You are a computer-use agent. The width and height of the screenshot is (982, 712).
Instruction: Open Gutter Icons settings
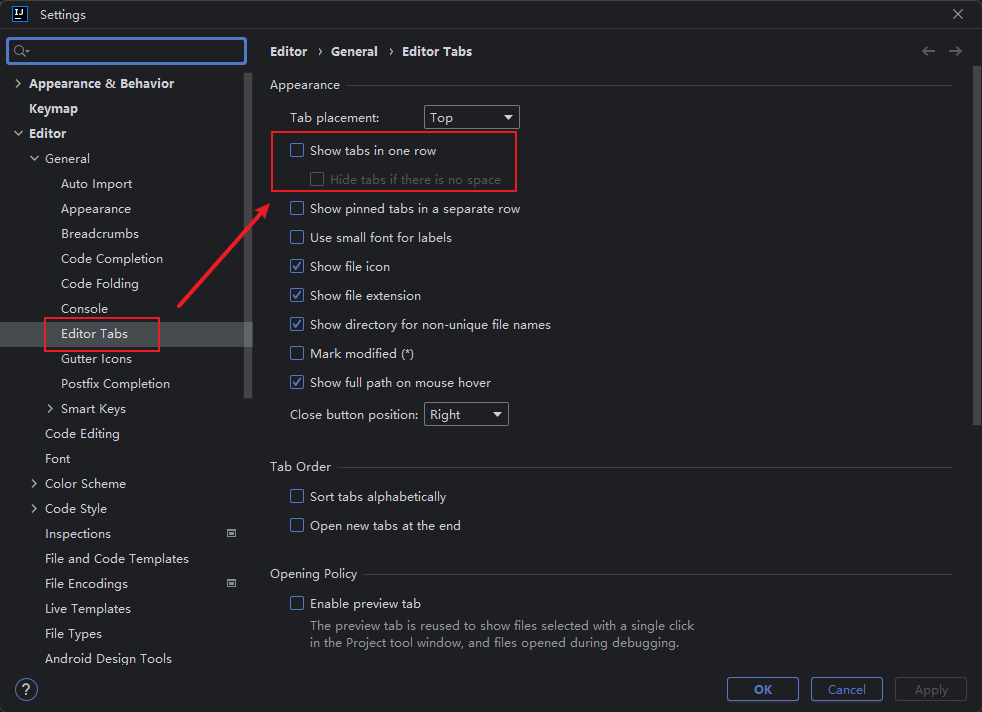(x=96, y=359)
